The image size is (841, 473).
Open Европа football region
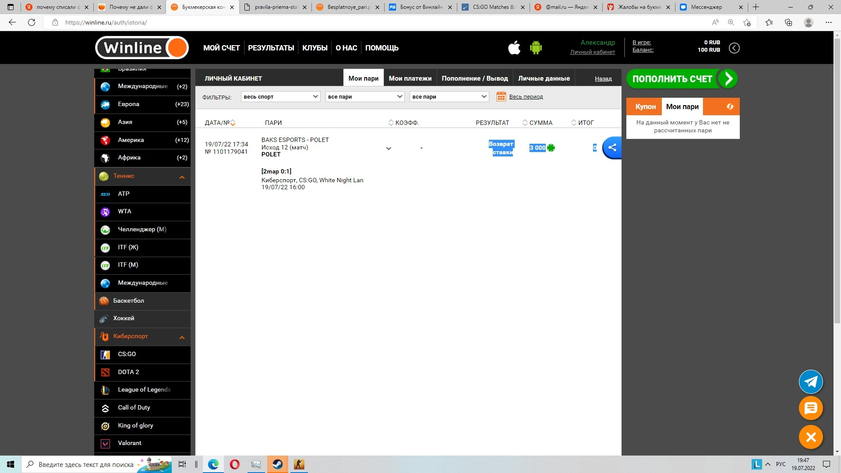(x=143, y=104)
